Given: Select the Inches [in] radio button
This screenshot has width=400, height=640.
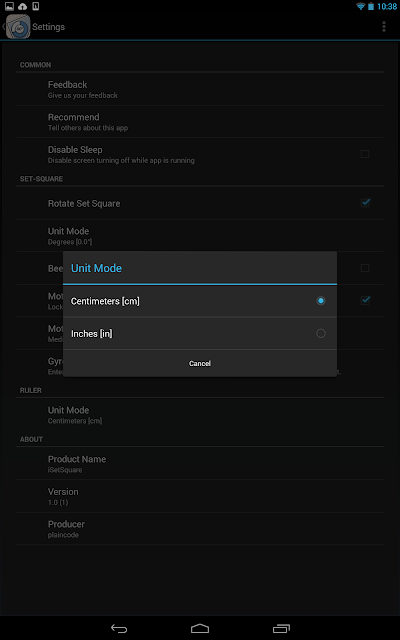Looking at the screenshot, I should point(321,333).
